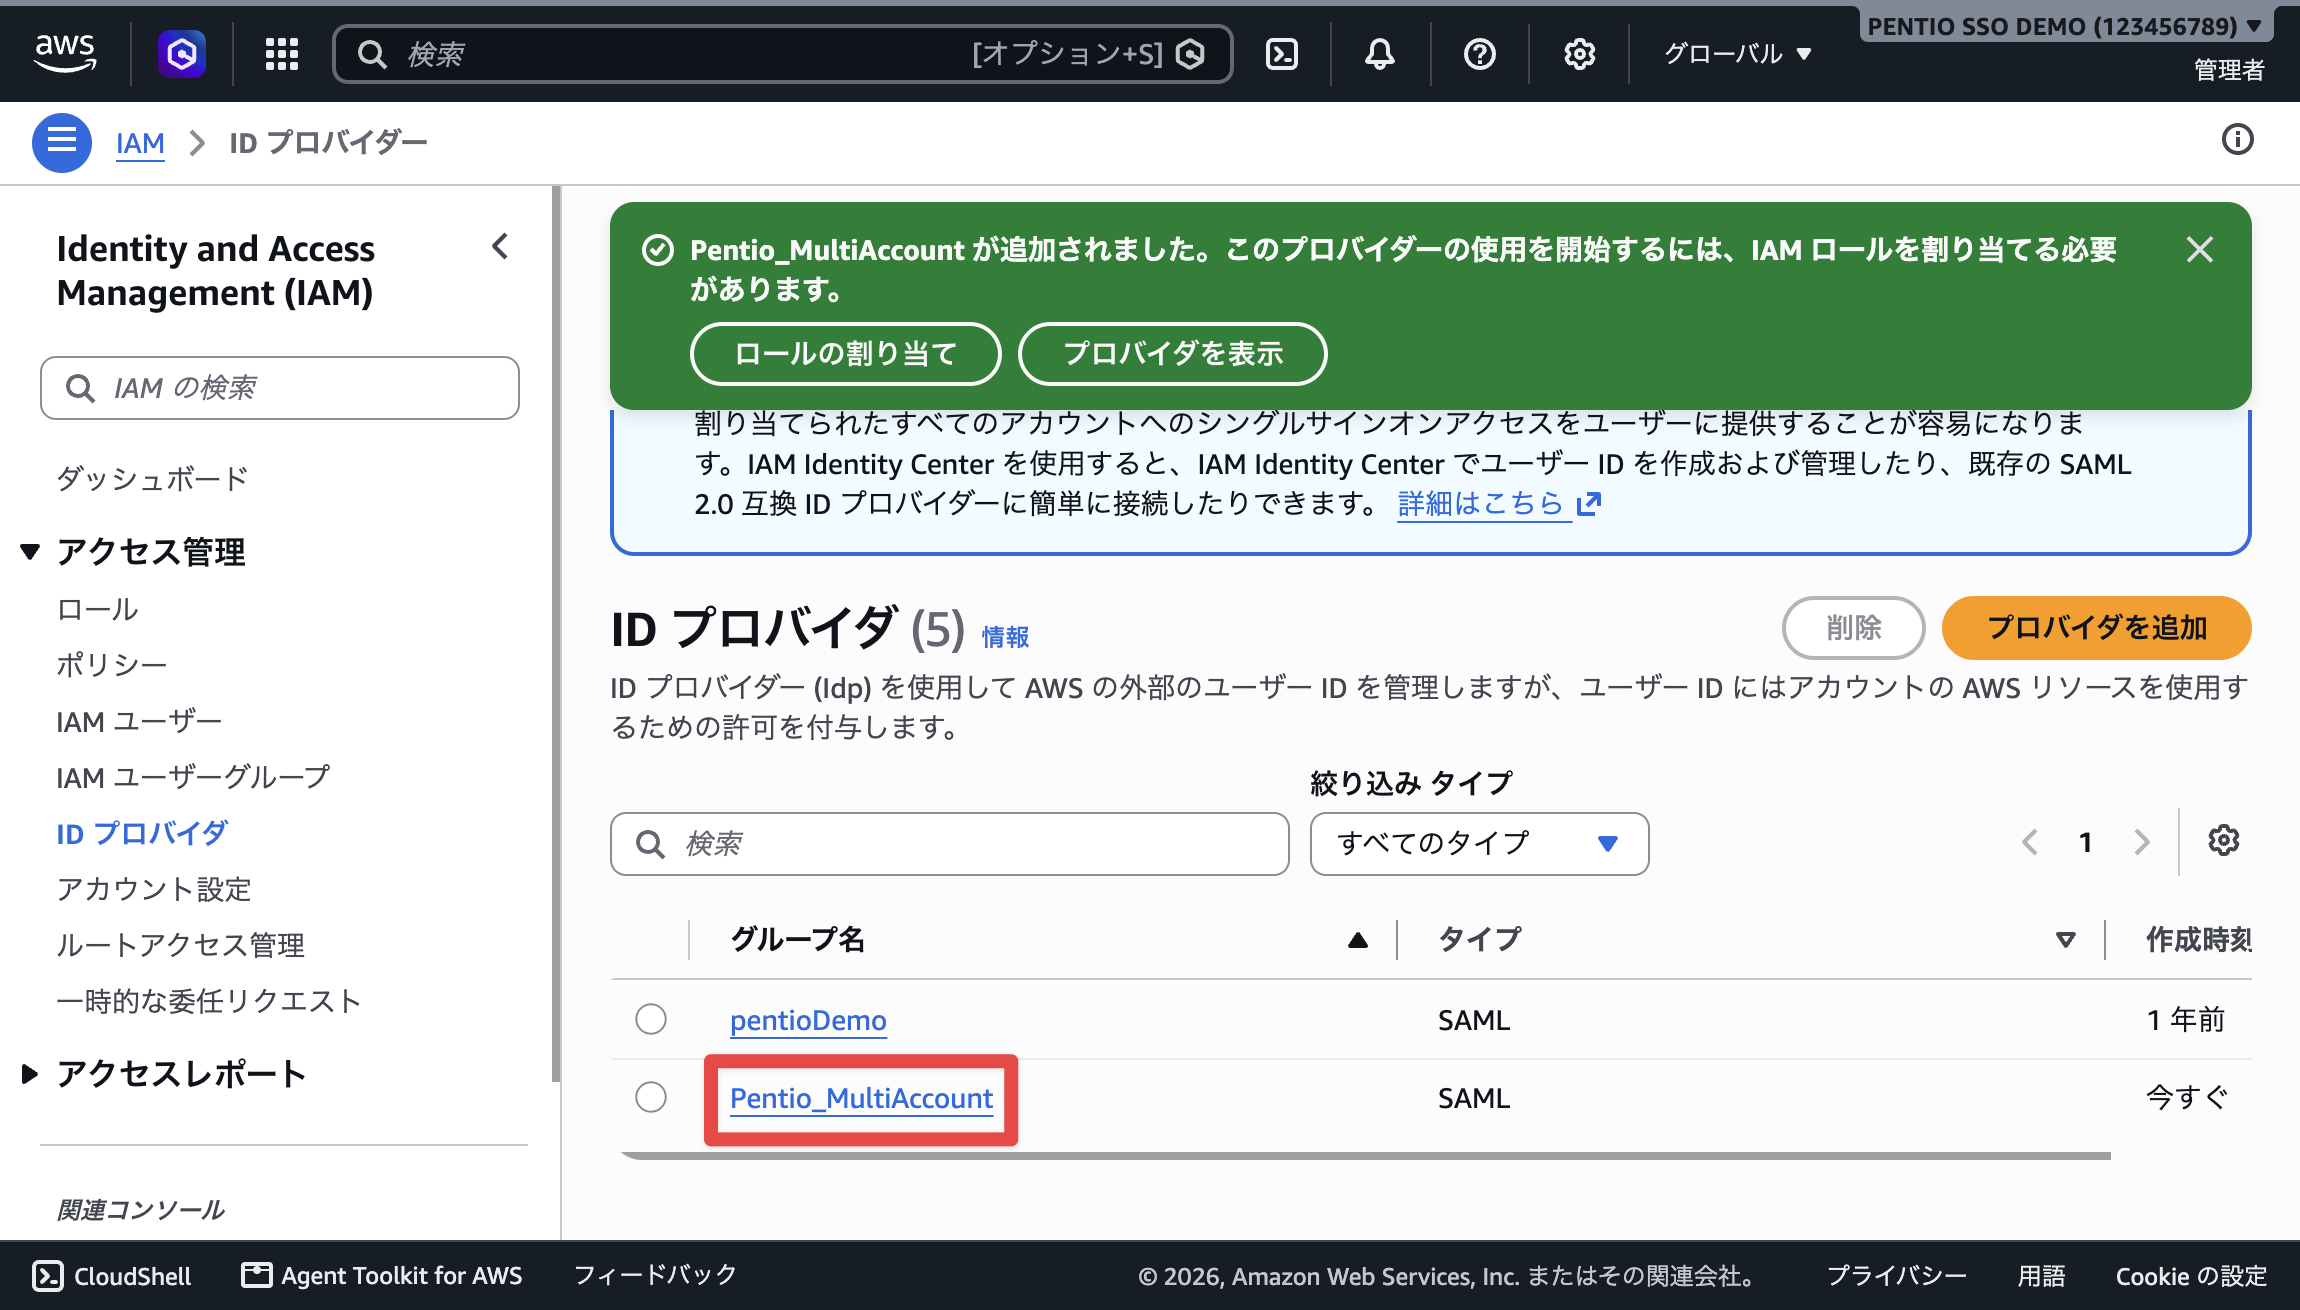Image resolution: width=2300 pixels, height=1310 pixels.
Task: Open the すべてのタイプ filter dropdown
Action: click(x=1479, y=843)
